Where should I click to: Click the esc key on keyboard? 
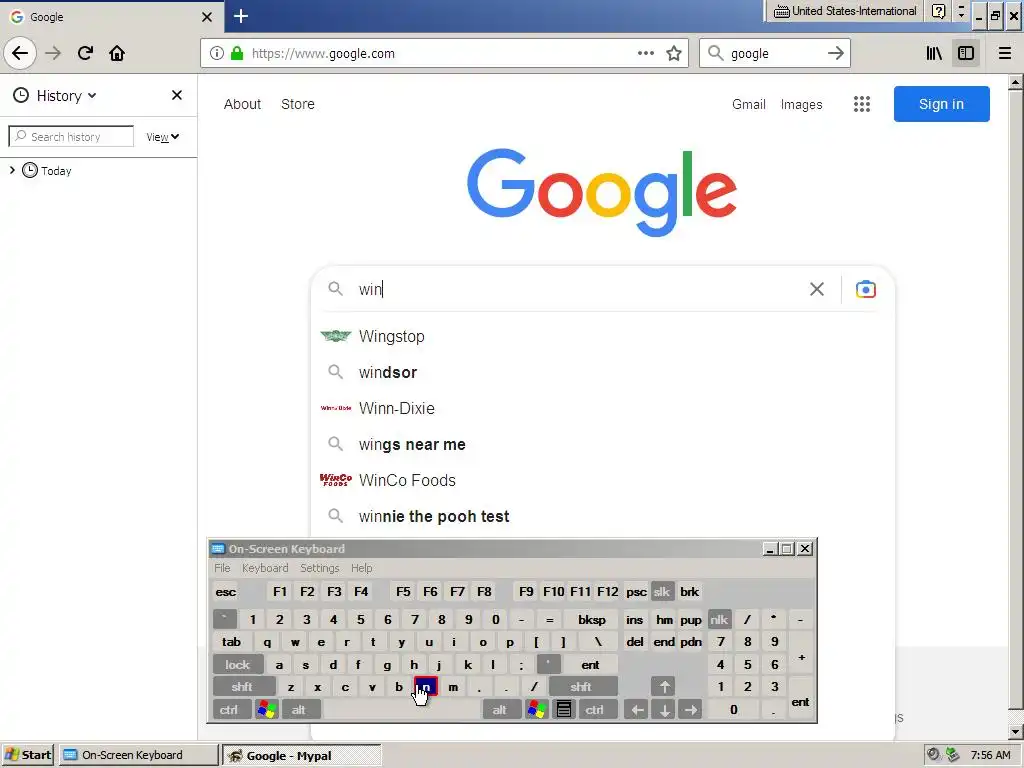(x=225, y=592)
